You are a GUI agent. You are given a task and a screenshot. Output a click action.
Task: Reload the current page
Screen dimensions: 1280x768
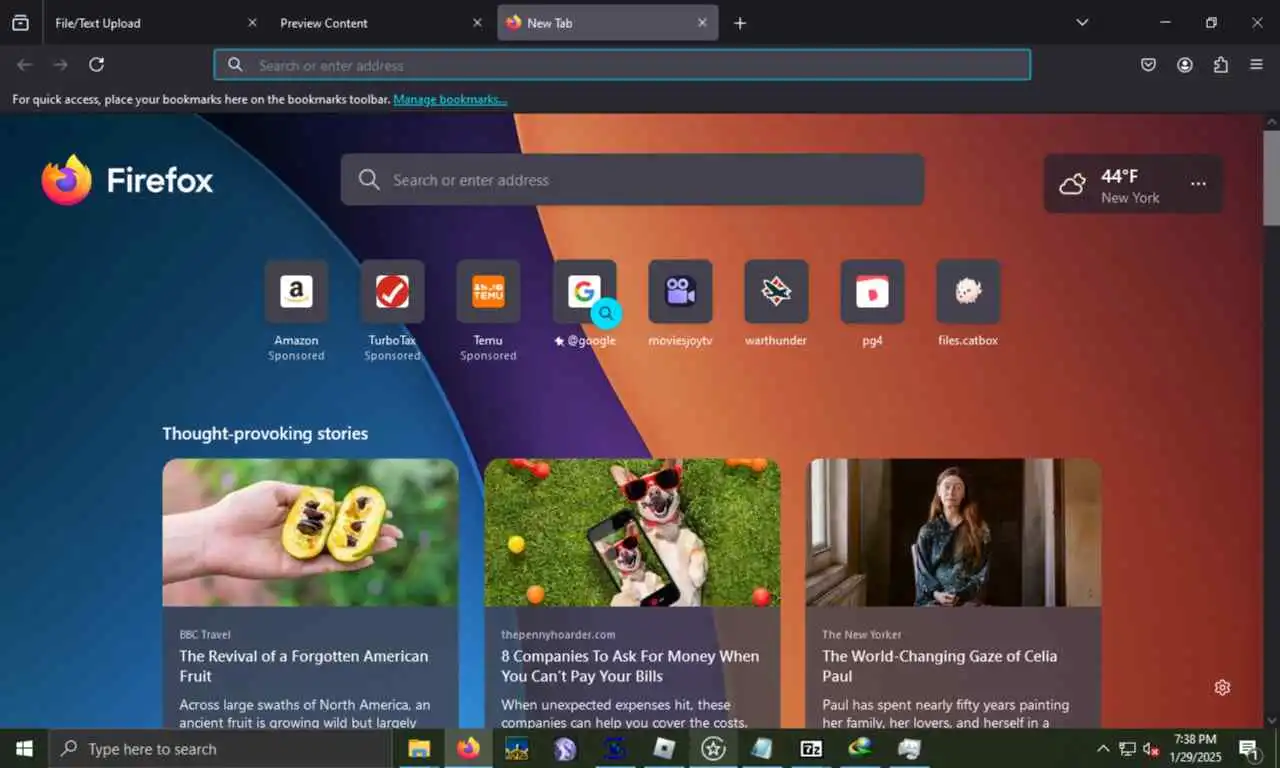tap(96, 65)
